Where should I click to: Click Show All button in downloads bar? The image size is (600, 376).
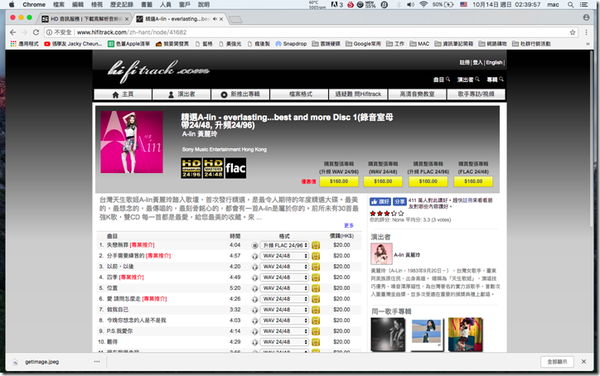557,362
